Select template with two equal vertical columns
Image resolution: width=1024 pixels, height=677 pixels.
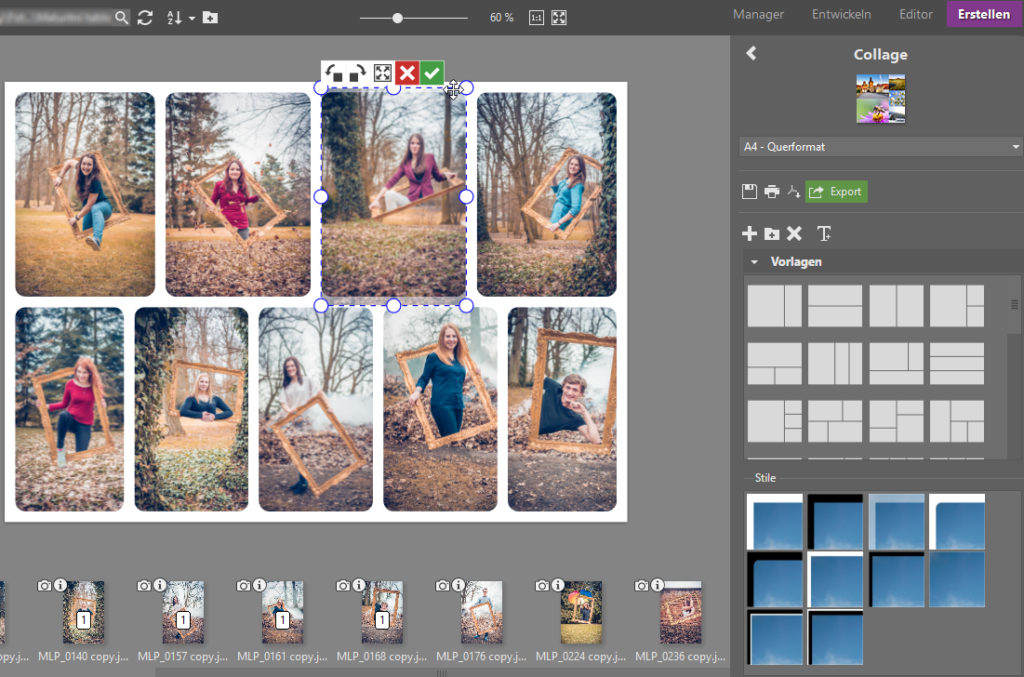[x=896, y=306]
